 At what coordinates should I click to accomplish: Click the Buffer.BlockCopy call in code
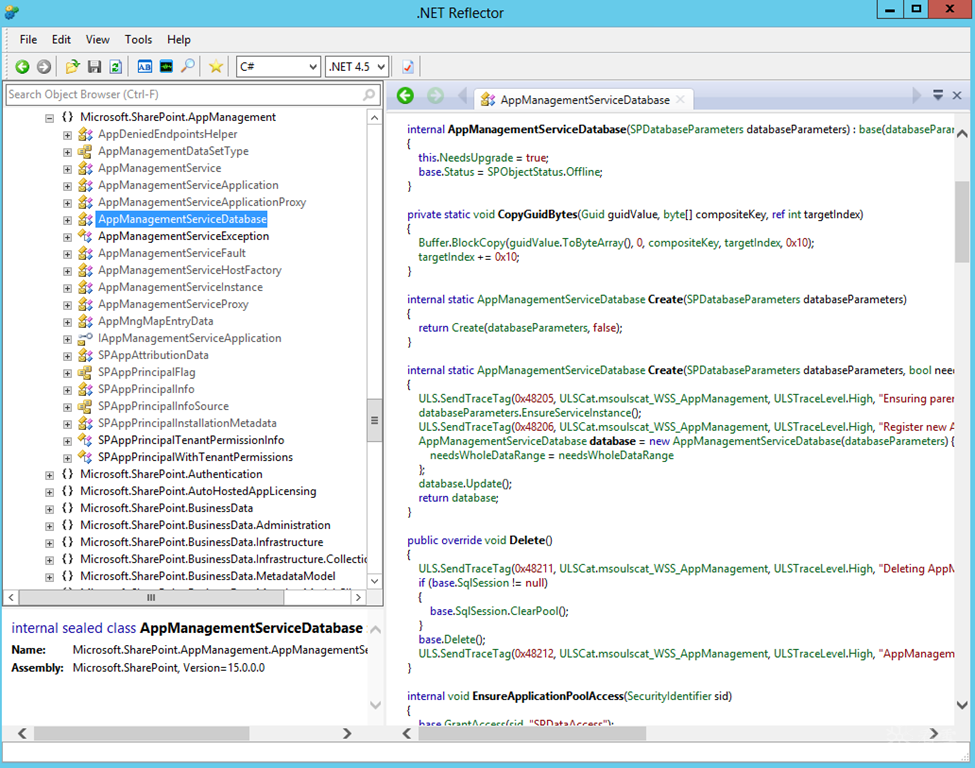point(462,243)
